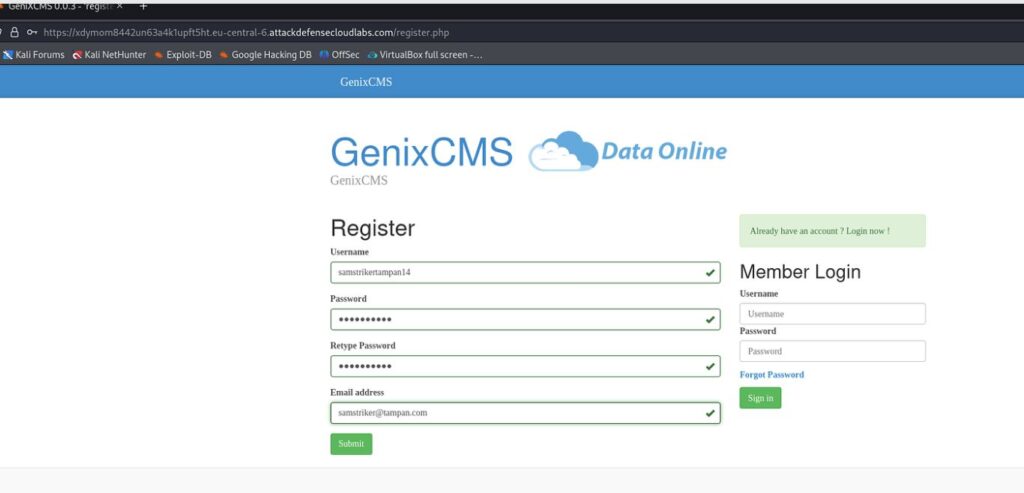Open the VirtualBox full screen bookmark
The image size is (1024, 493).
point(425,55)
